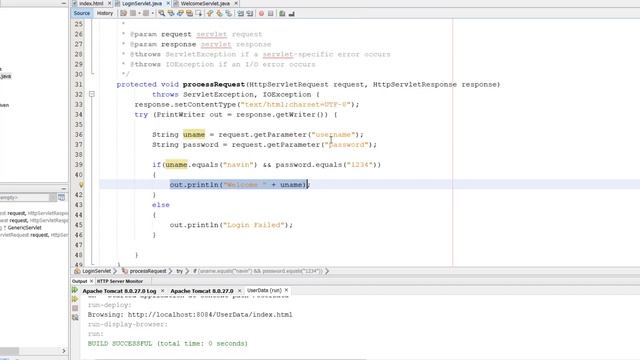Close the Output panel tab

[x=91, y=281]
